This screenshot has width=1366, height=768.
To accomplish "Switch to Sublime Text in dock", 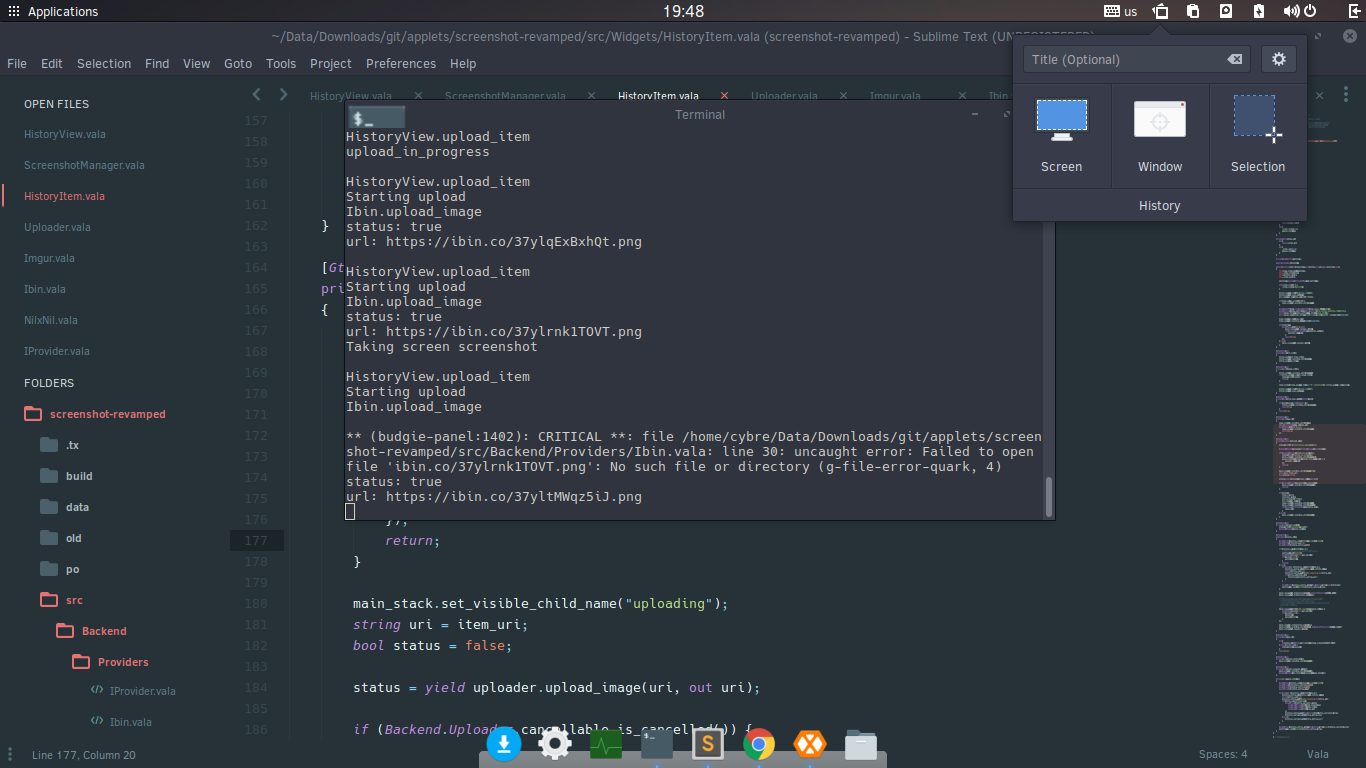I will point(708,744).
